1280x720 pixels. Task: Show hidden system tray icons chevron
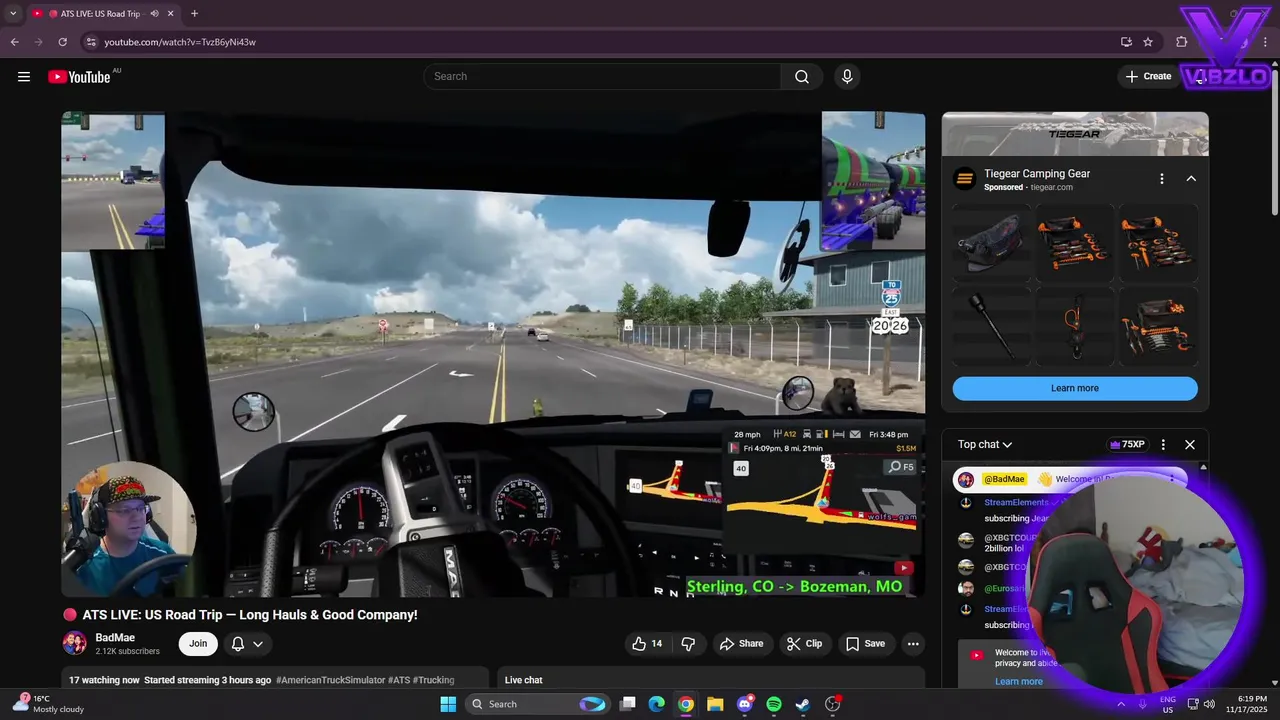coord(1120,704)
